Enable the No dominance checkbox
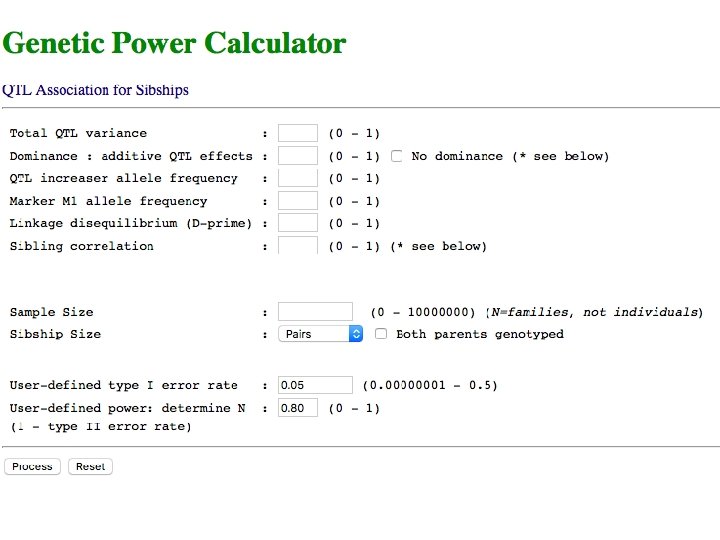Image resolution: width=720 pixels, height=540 pixels. pyautogui.click(x=397, y=156)
